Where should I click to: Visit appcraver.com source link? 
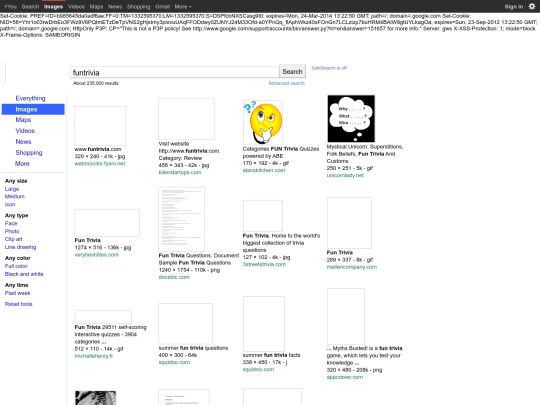click(x=345, y=377)
